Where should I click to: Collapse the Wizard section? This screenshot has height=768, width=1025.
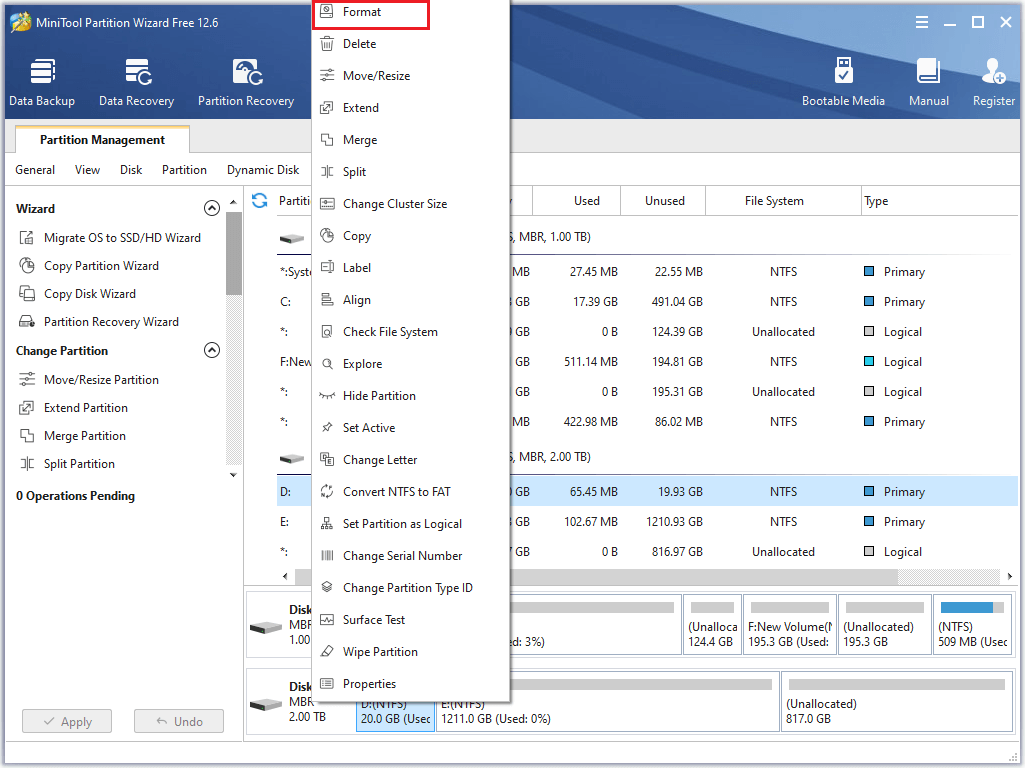coord(212,208)
